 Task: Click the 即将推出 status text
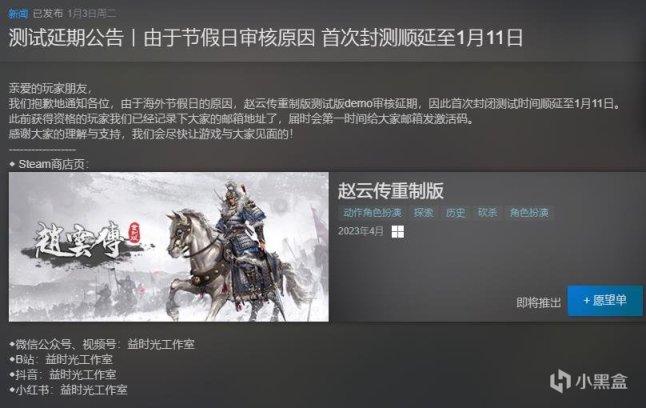point(538,303)
